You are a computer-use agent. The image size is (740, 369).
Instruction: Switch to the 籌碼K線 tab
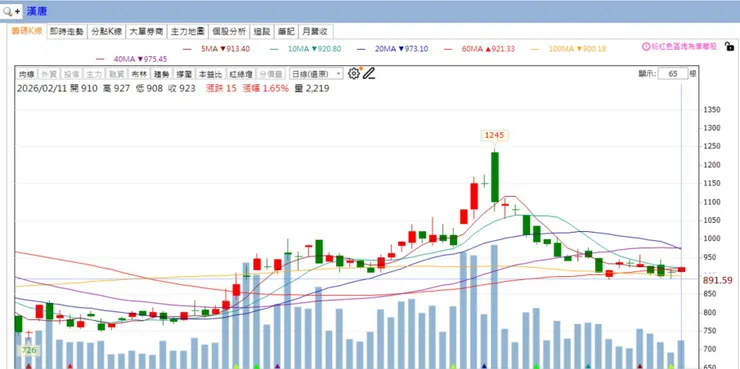tap(27, 32)
